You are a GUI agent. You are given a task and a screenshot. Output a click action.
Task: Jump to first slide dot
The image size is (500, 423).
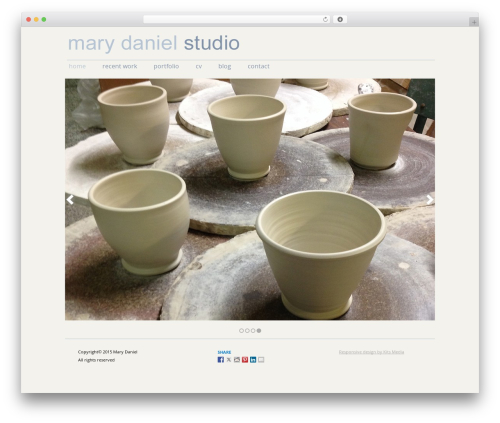tap(241, 331)
